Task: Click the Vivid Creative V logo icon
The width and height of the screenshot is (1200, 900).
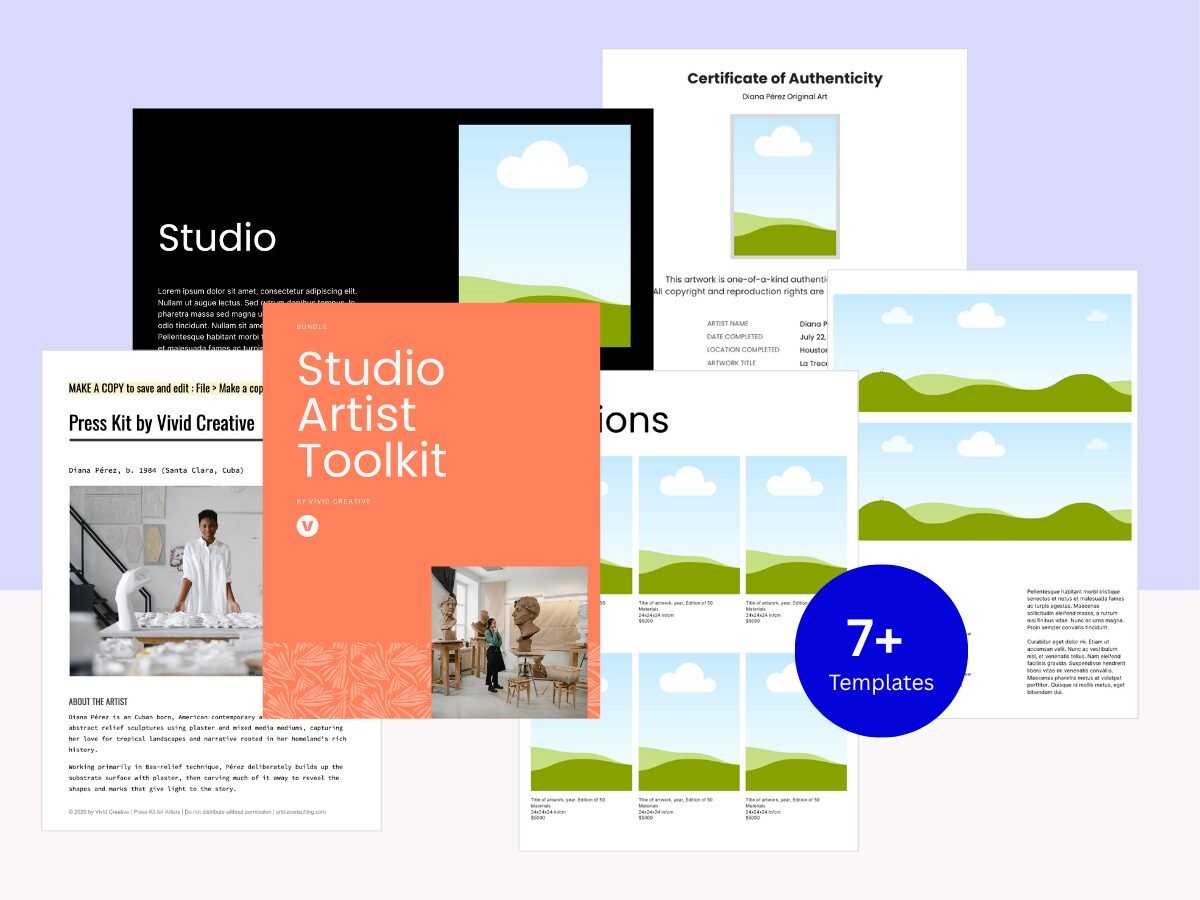Action: 308,526
